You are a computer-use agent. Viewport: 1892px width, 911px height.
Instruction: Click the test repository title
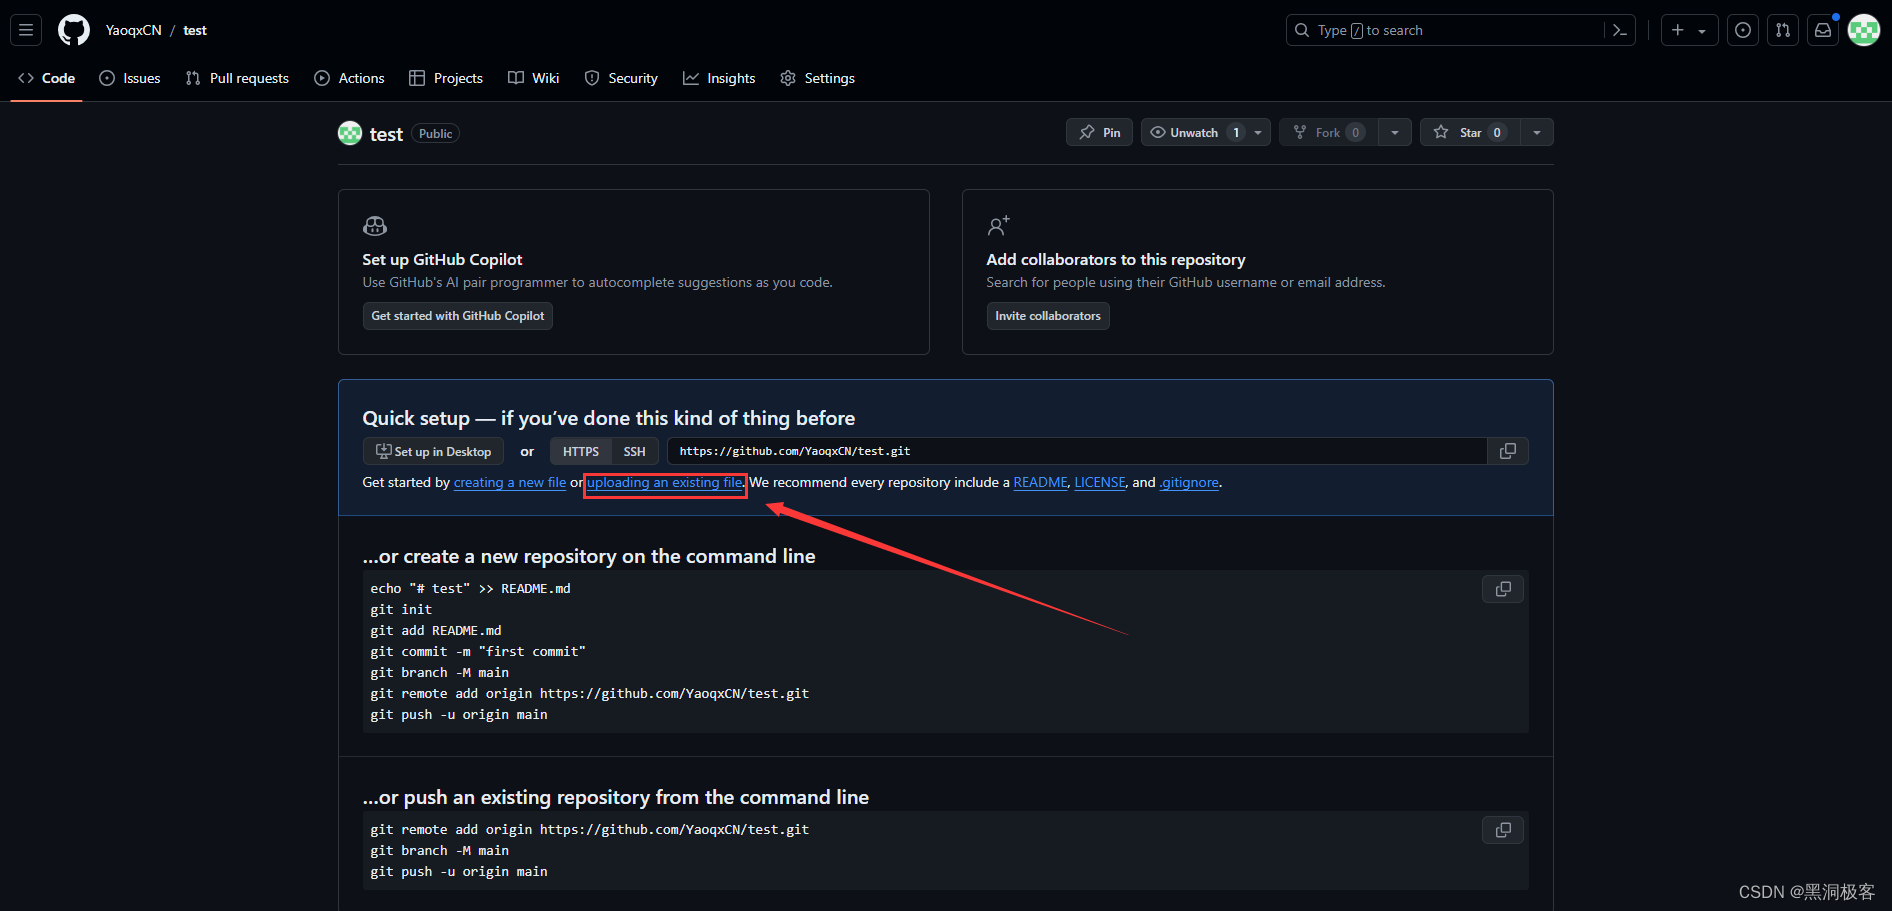(386, 134)
